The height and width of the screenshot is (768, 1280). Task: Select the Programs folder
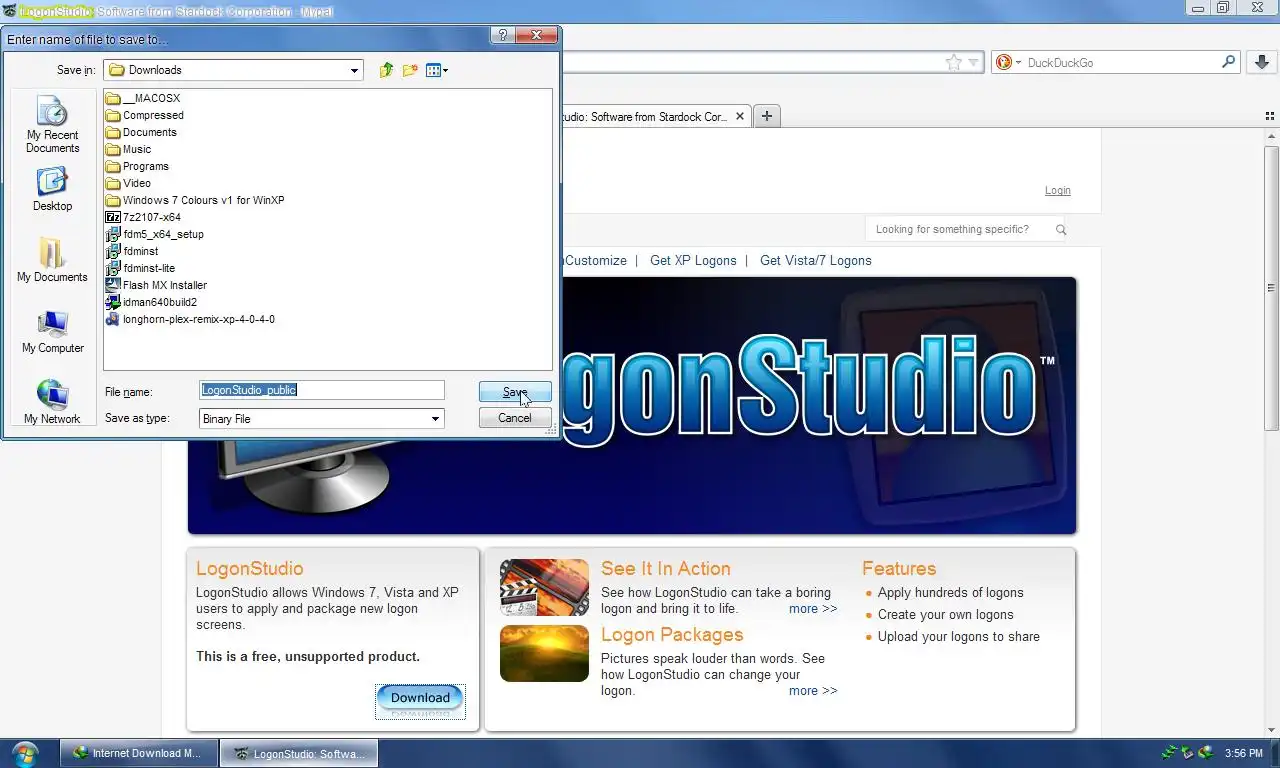click(x=137, y=166)
